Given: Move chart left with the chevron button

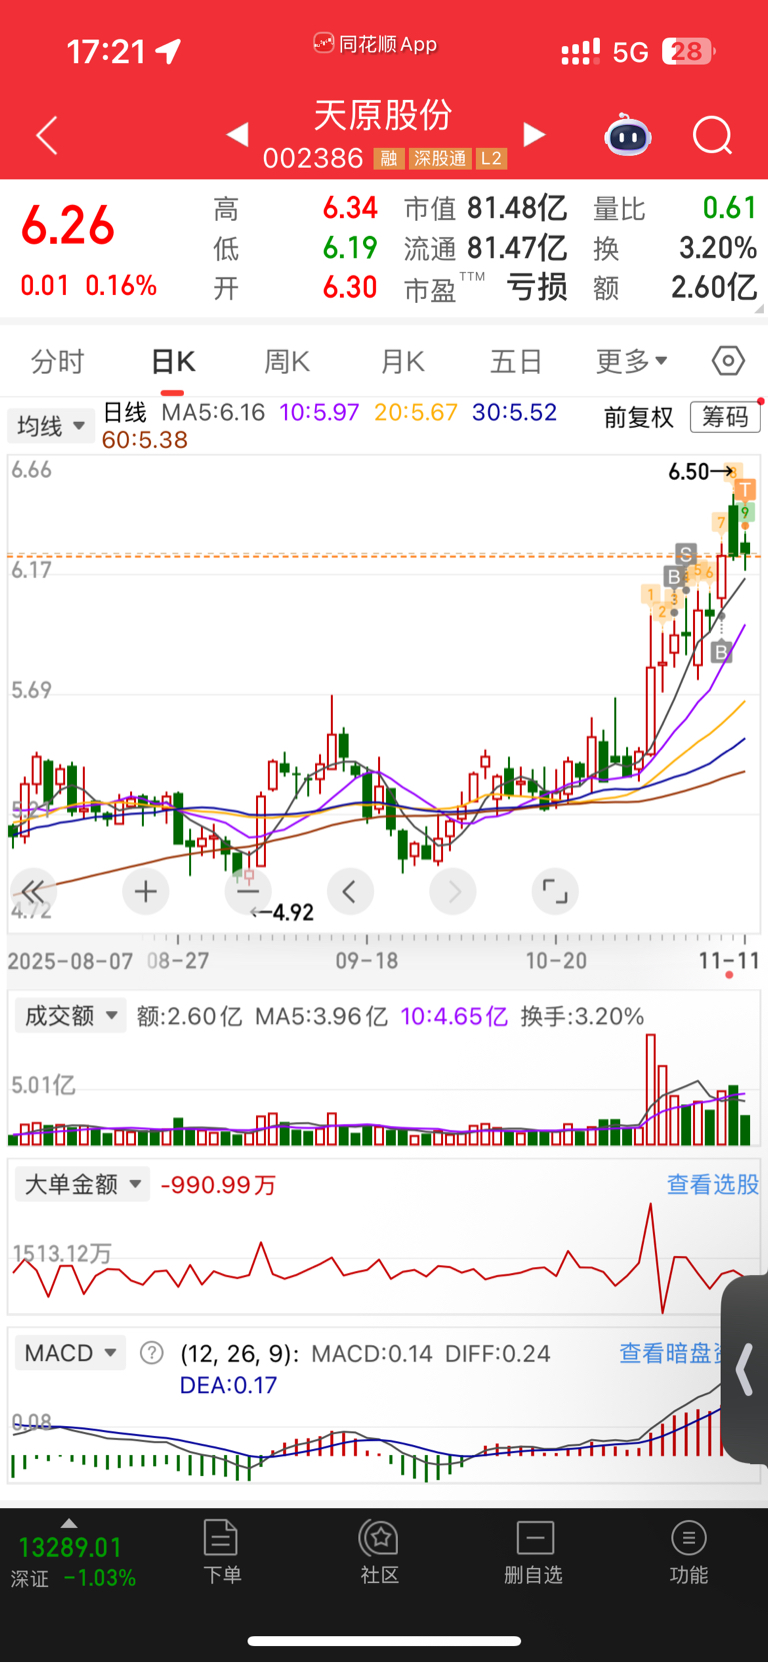Looking at the screenshot, I should tap(350, 891).
